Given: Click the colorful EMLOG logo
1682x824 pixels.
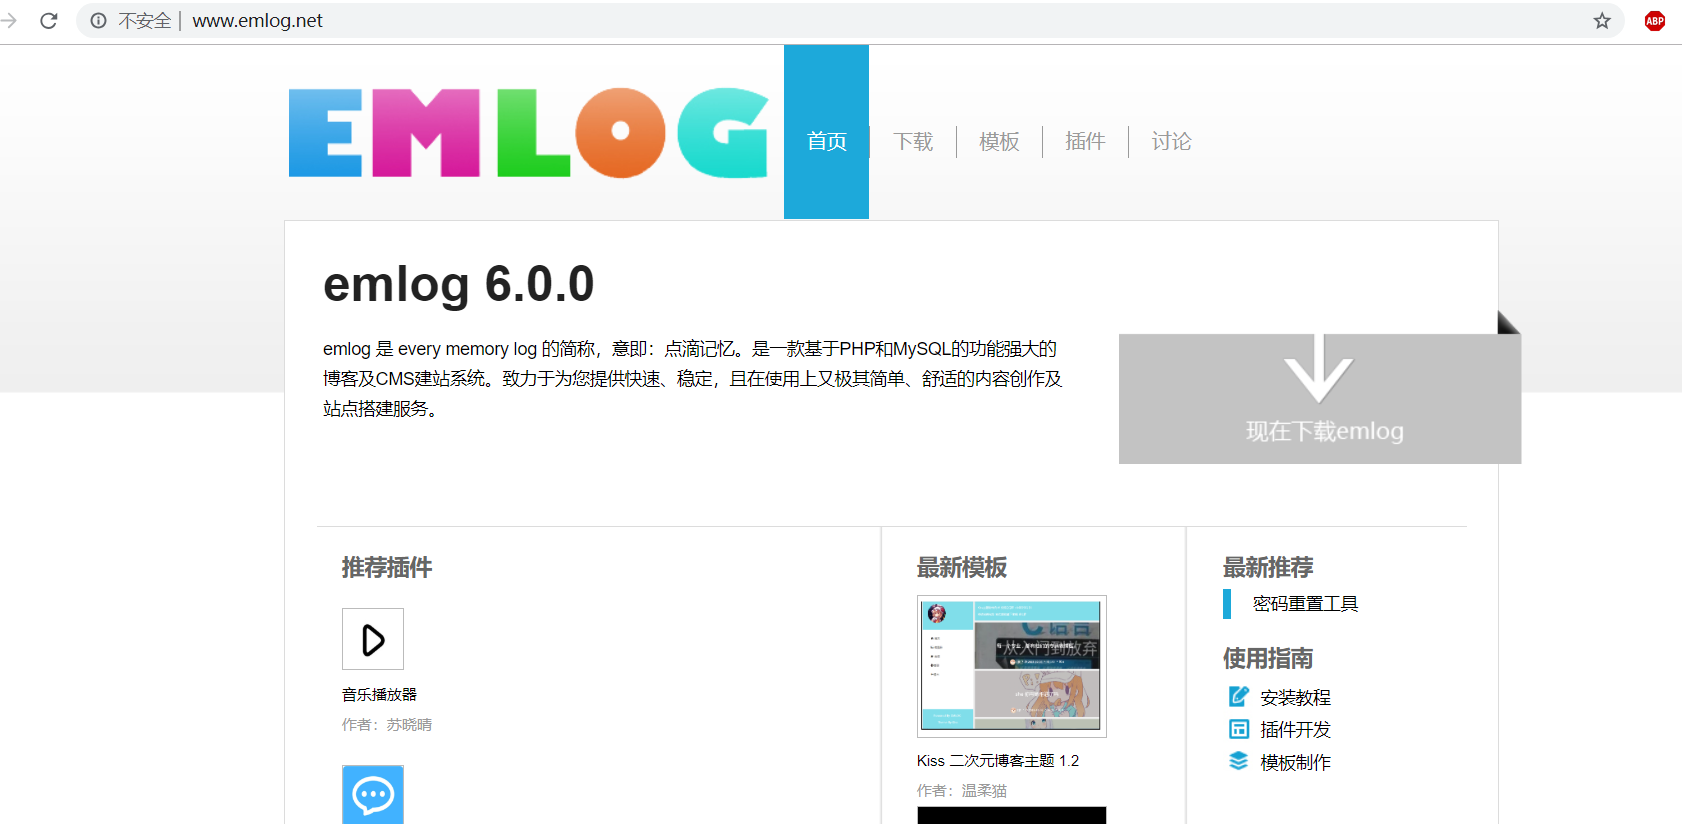Looking at the screenshot, I should click(528, 133).
